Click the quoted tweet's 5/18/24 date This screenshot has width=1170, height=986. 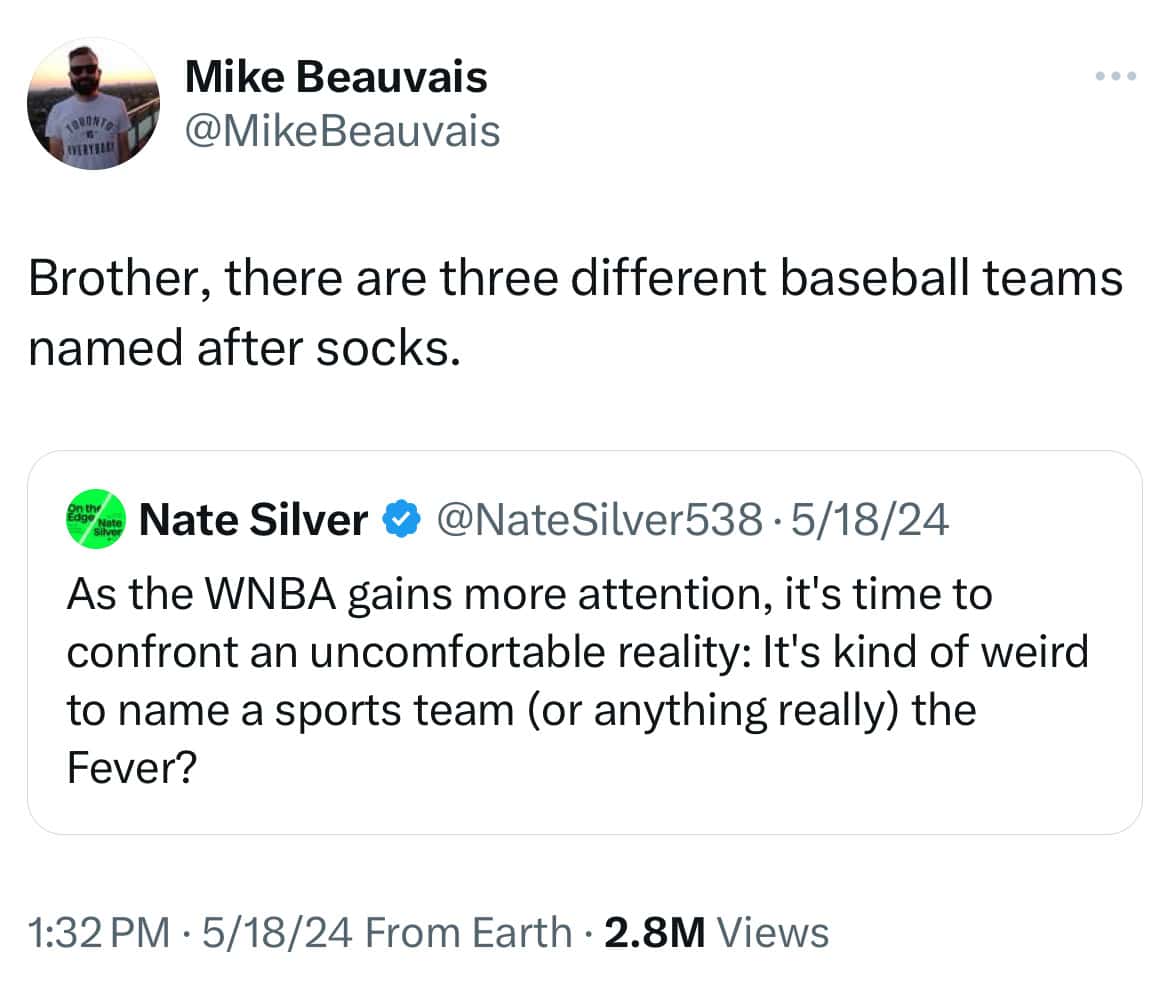click(867, 520)
